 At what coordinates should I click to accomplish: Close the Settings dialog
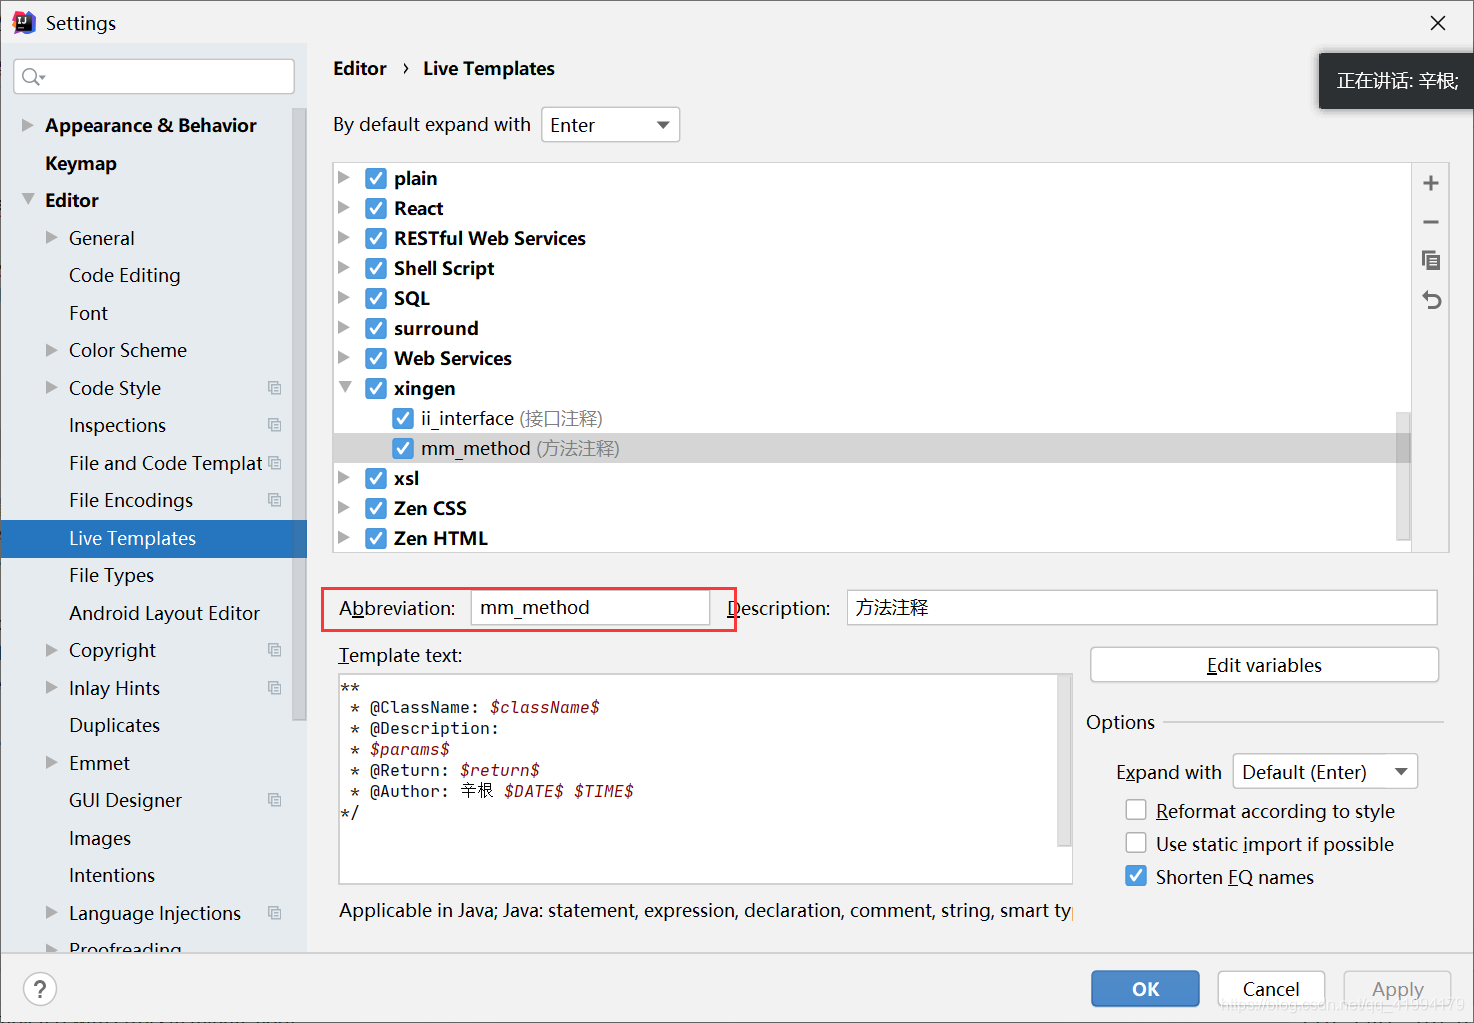coord(1438,23)
